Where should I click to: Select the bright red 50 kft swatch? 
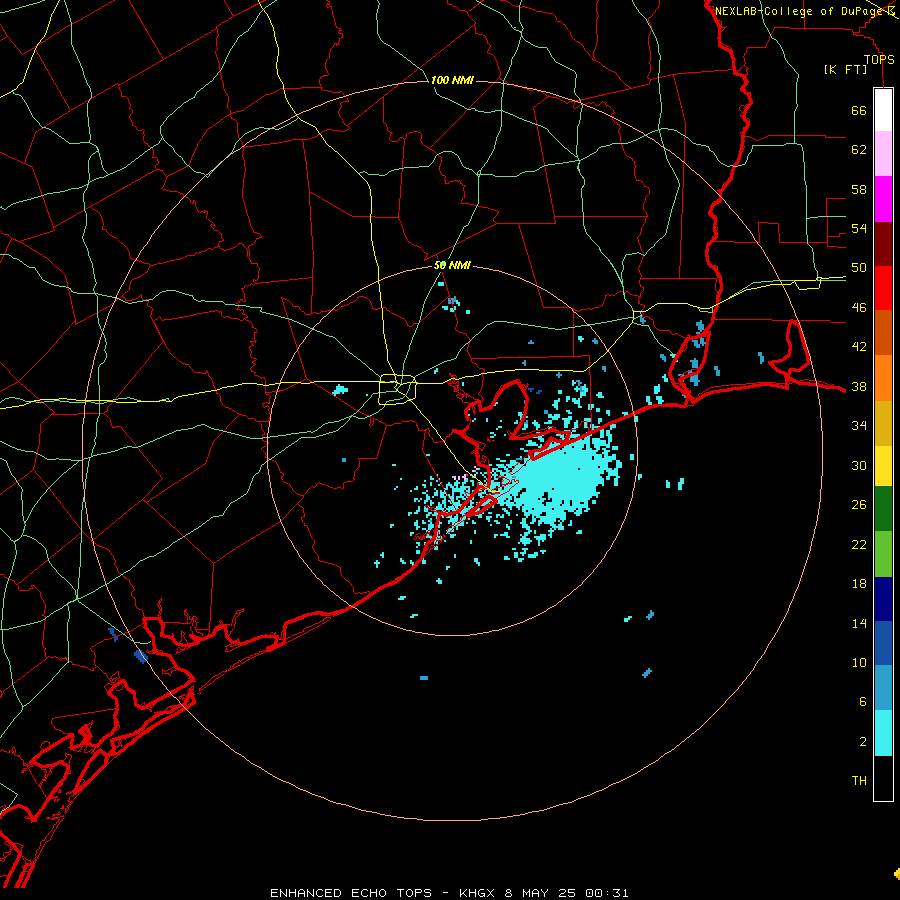coord(883,288)
